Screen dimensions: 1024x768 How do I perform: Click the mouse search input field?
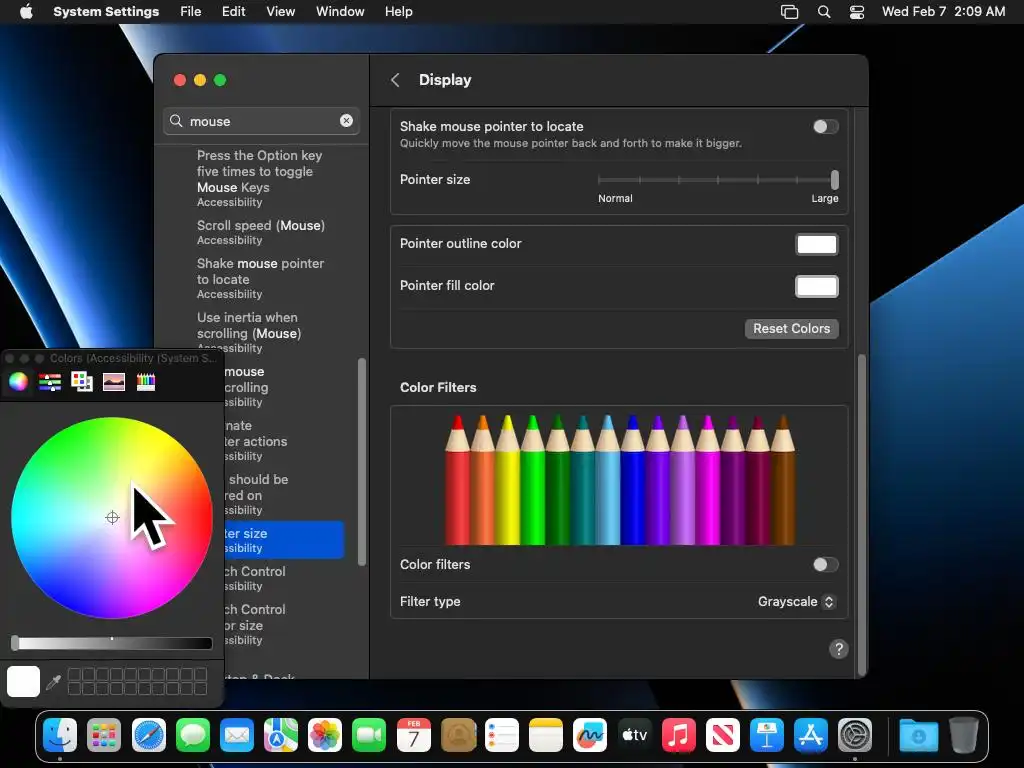pyautogui.click(x=261, y=121)
